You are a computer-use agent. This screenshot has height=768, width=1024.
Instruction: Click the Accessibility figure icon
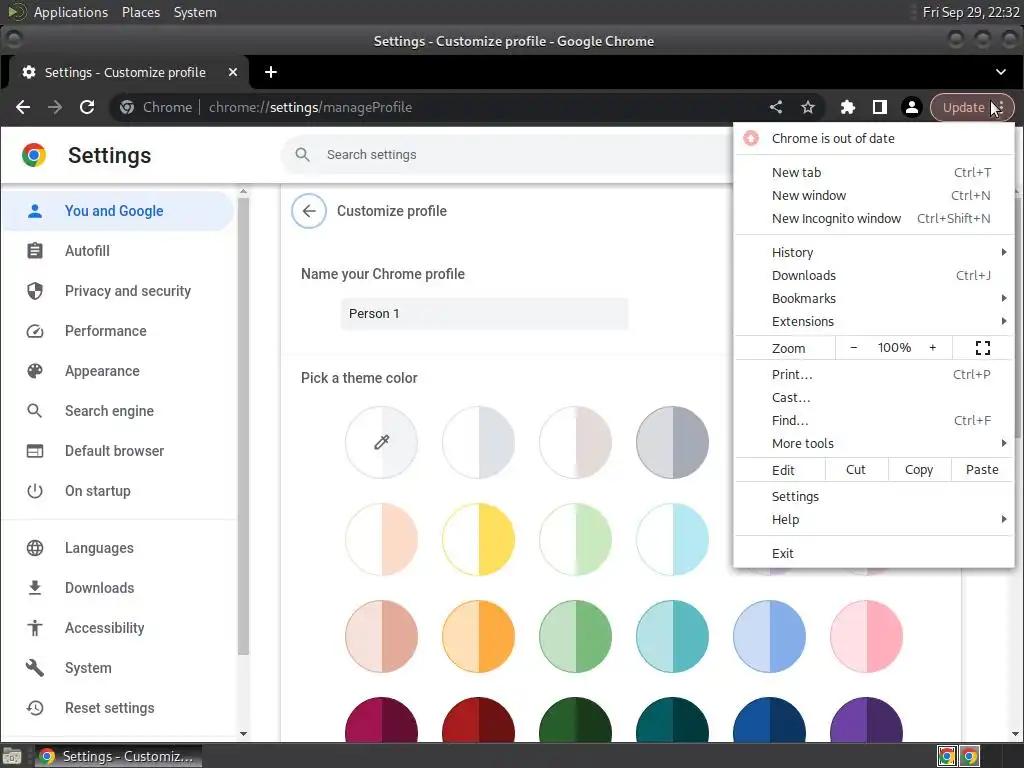(35, 628)
